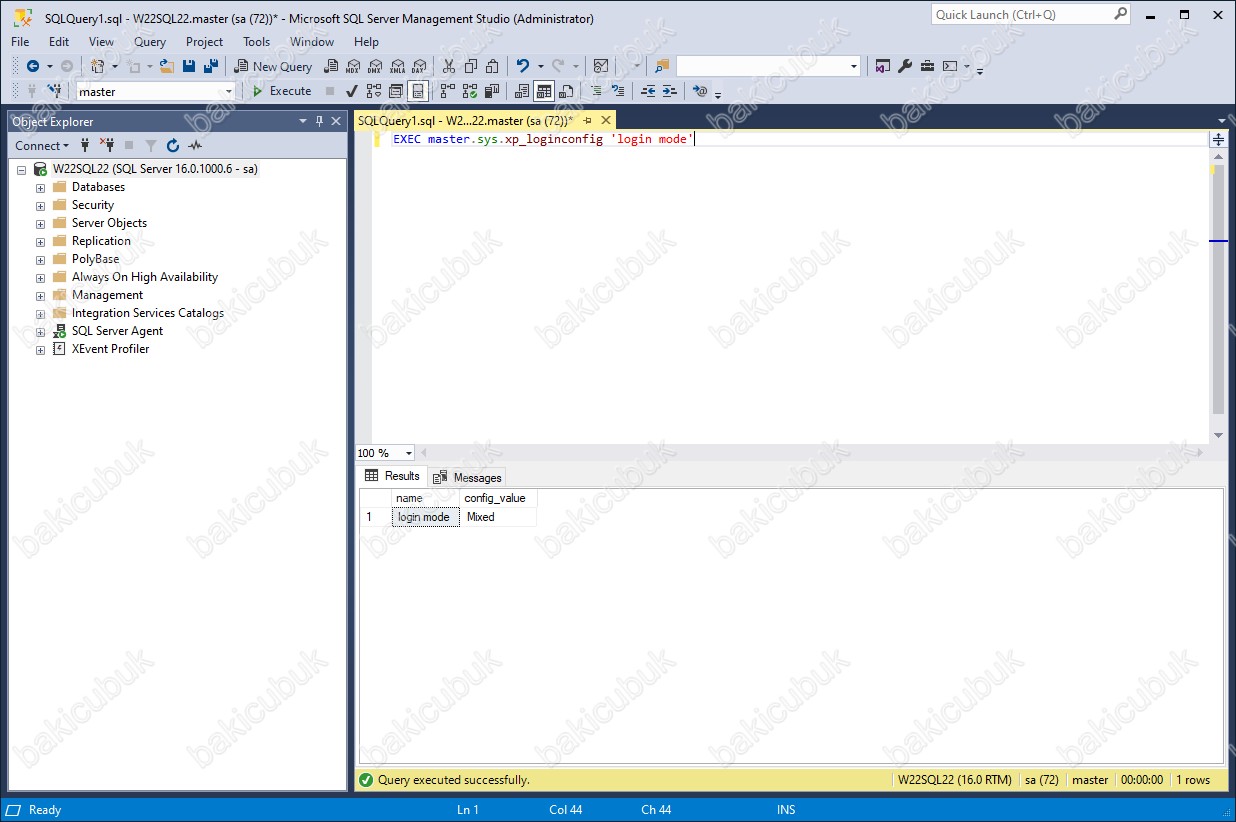Expand the Security folder node

coord(41,205)
